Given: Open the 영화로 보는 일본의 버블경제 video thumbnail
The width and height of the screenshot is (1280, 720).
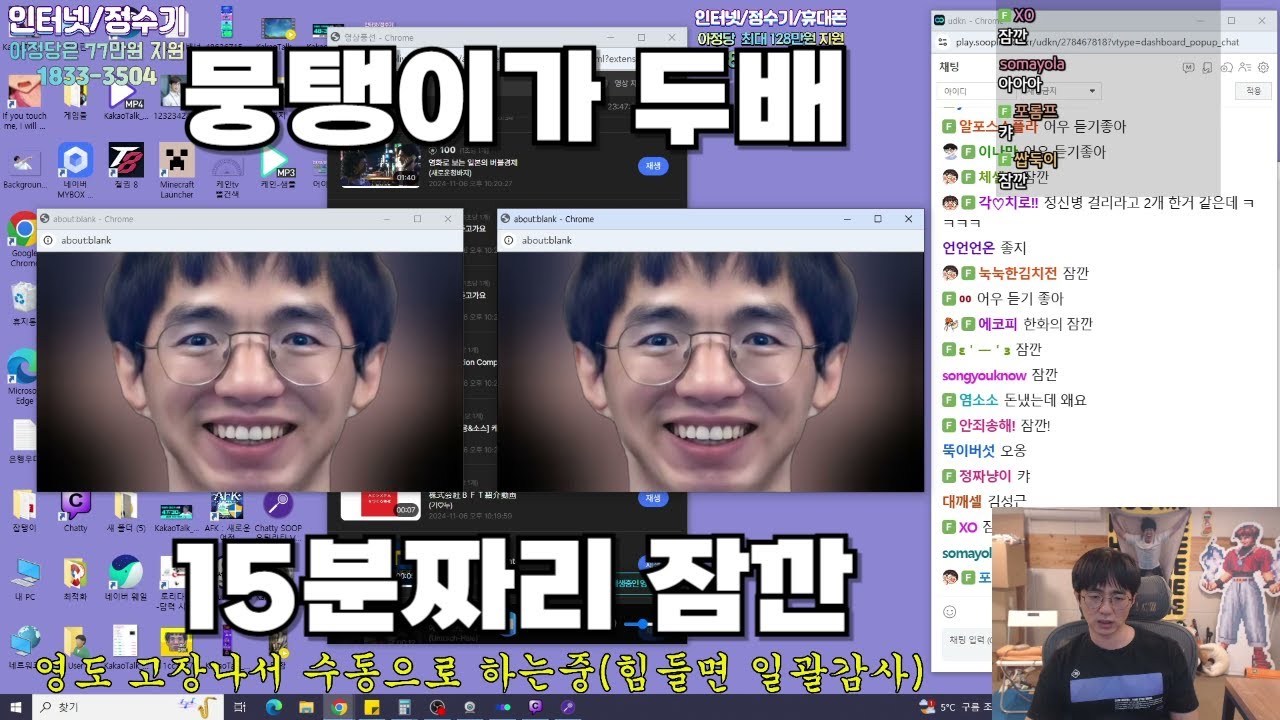Looking at the screenshot, I should (x=379, y=166).
